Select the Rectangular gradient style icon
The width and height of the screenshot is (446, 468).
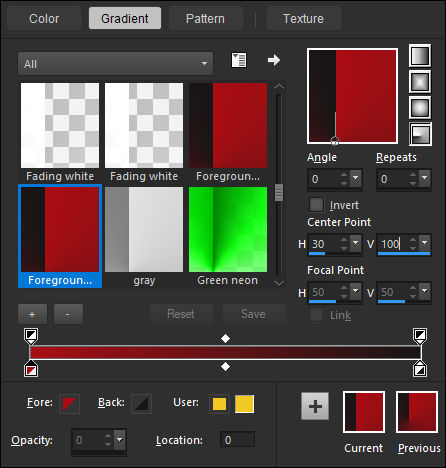[x=420, y=82]
